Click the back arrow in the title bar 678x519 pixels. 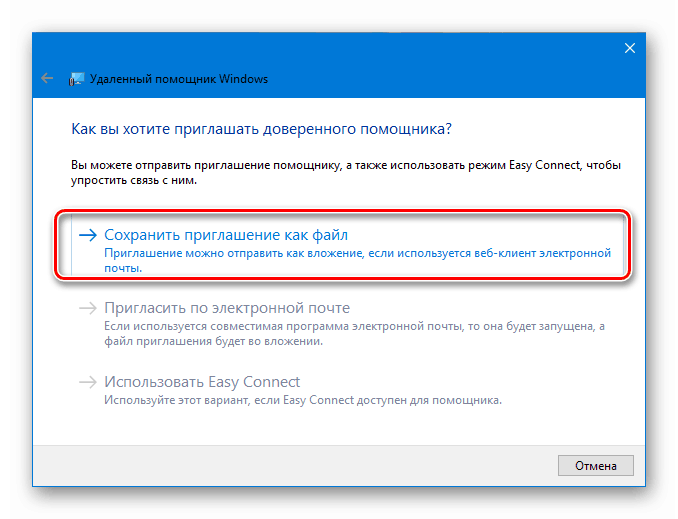47,78
